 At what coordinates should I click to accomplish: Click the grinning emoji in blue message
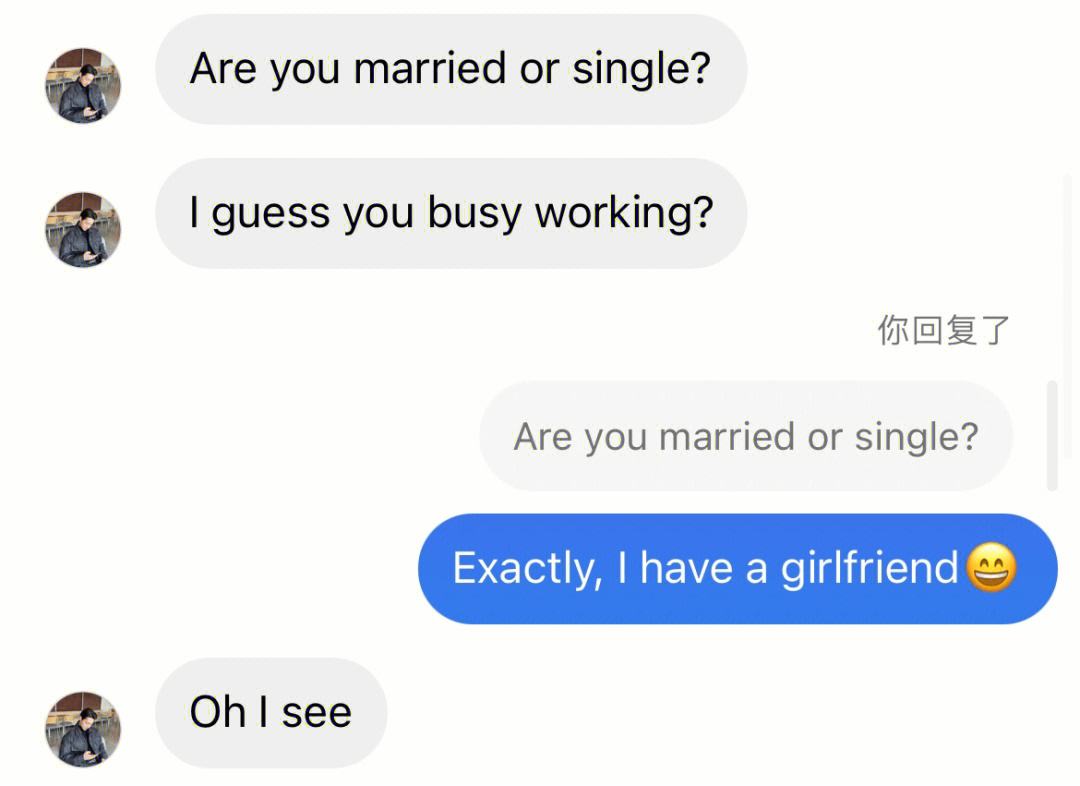(x=991, y=568)
